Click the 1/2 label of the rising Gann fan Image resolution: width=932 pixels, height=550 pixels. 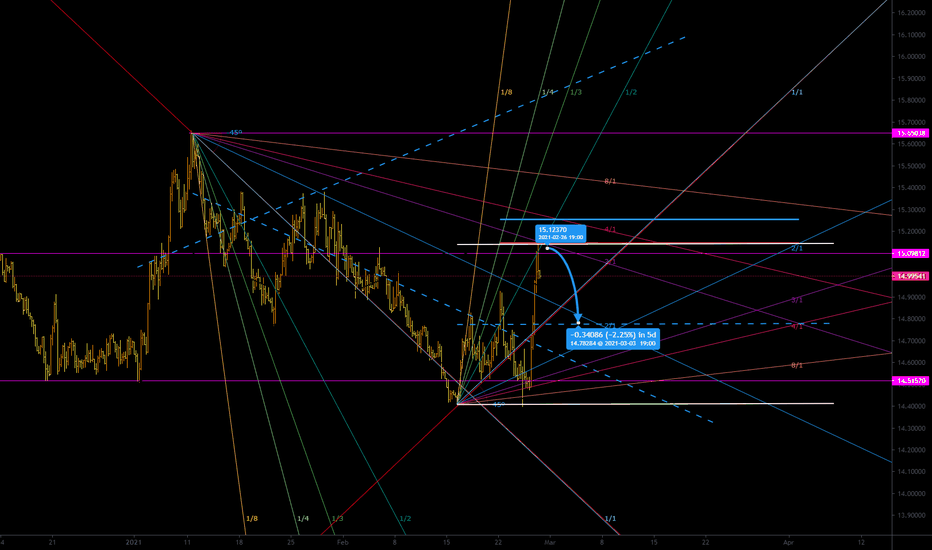(x=631, y=92)
